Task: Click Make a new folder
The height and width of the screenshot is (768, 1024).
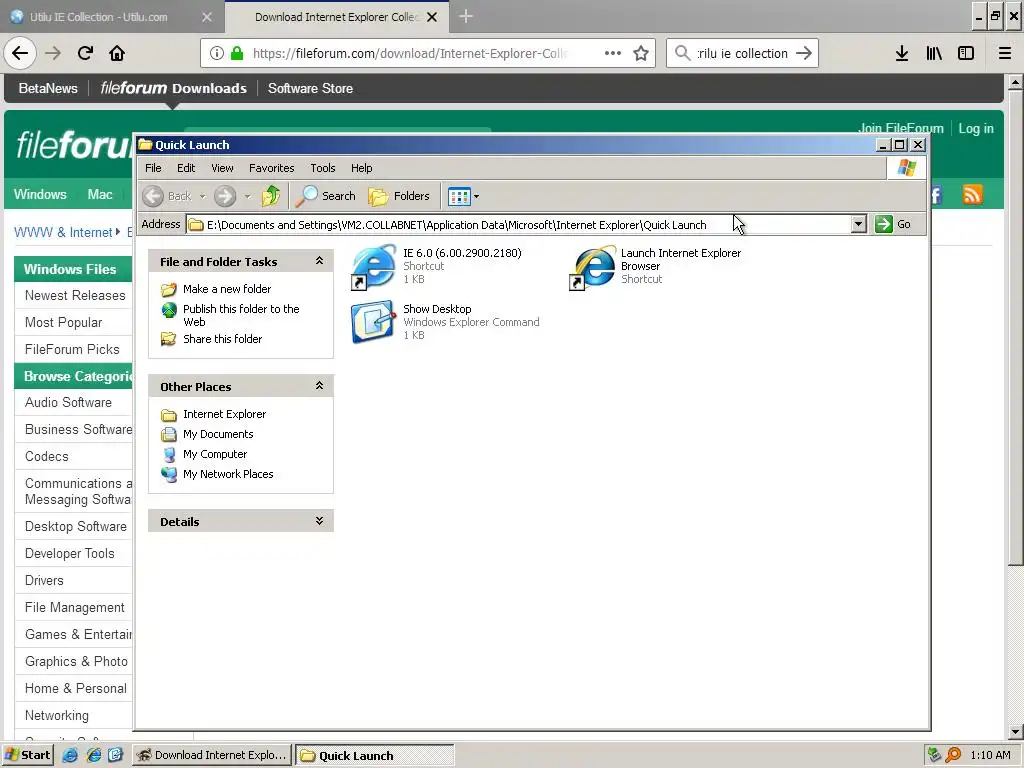Action: coord(227,289)
